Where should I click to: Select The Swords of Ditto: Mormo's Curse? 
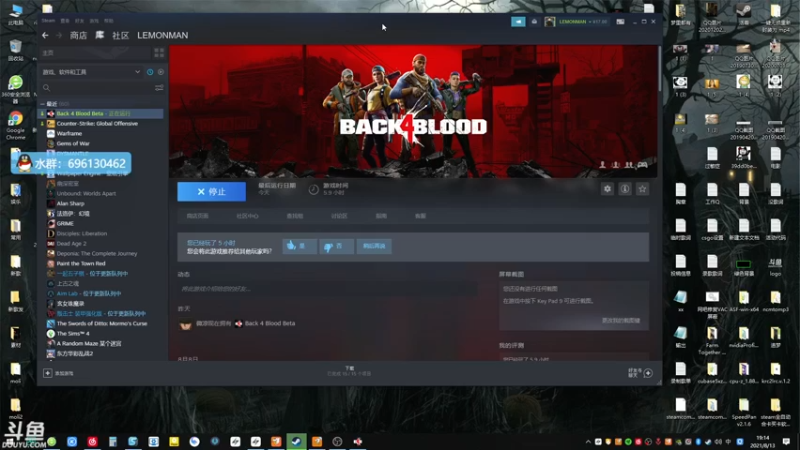(102, 323)
